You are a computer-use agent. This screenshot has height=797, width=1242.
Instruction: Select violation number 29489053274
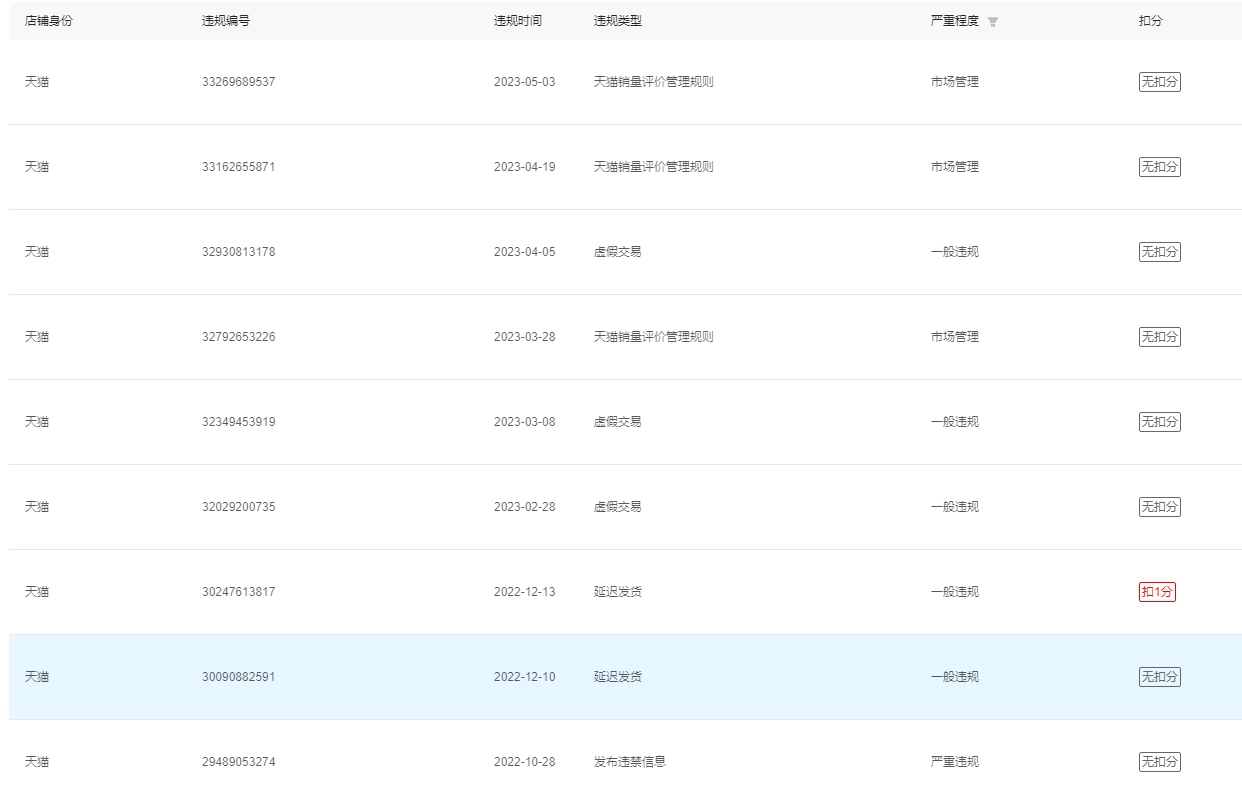238,762
